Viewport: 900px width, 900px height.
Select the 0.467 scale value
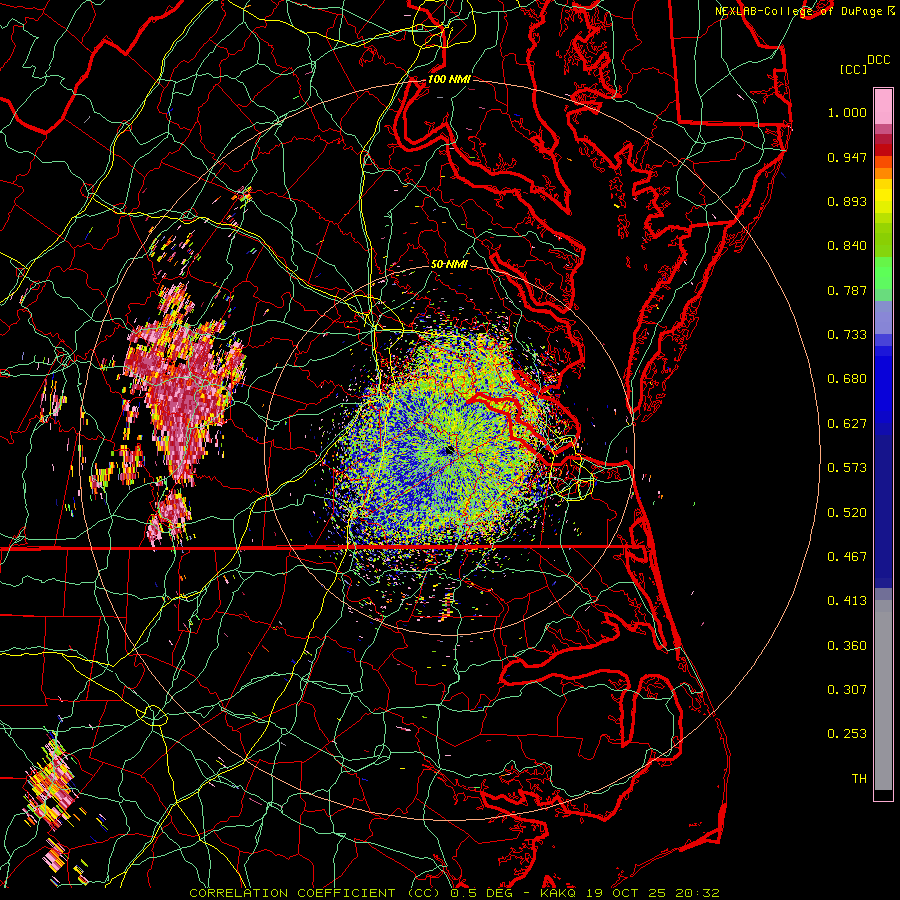point(847,557)
